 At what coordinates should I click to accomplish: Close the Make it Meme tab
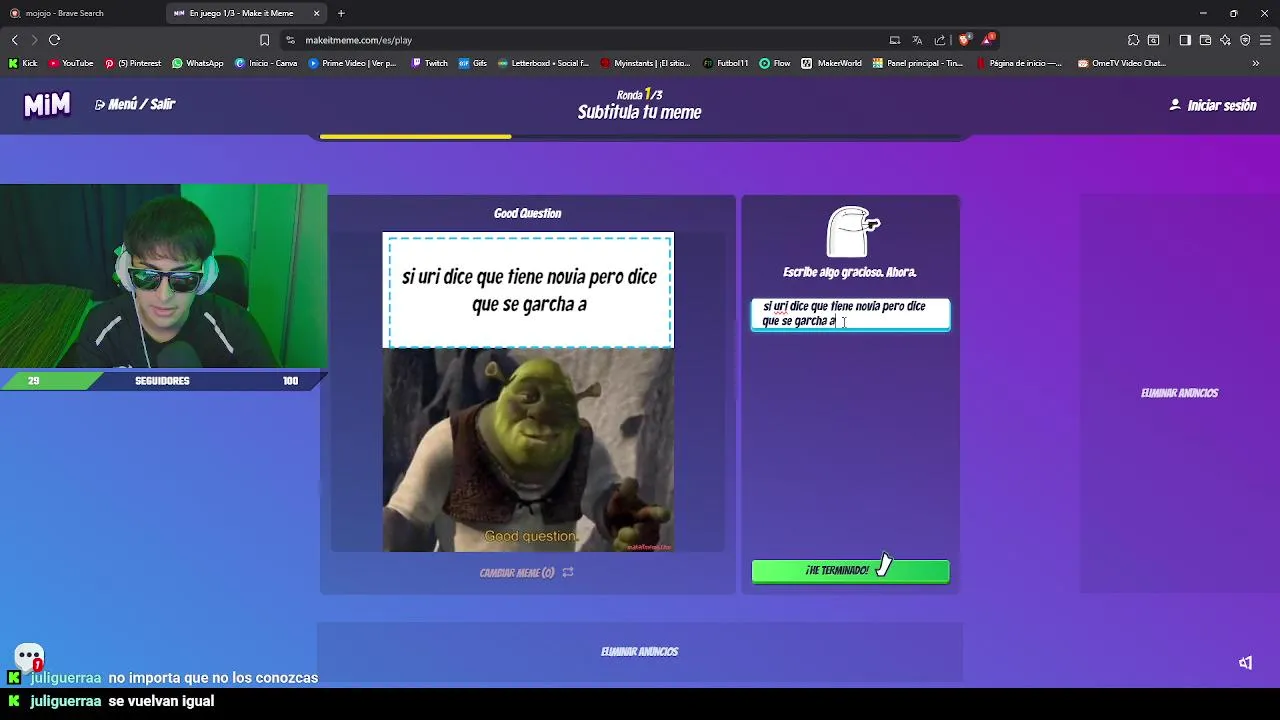(x=317, y=13)
